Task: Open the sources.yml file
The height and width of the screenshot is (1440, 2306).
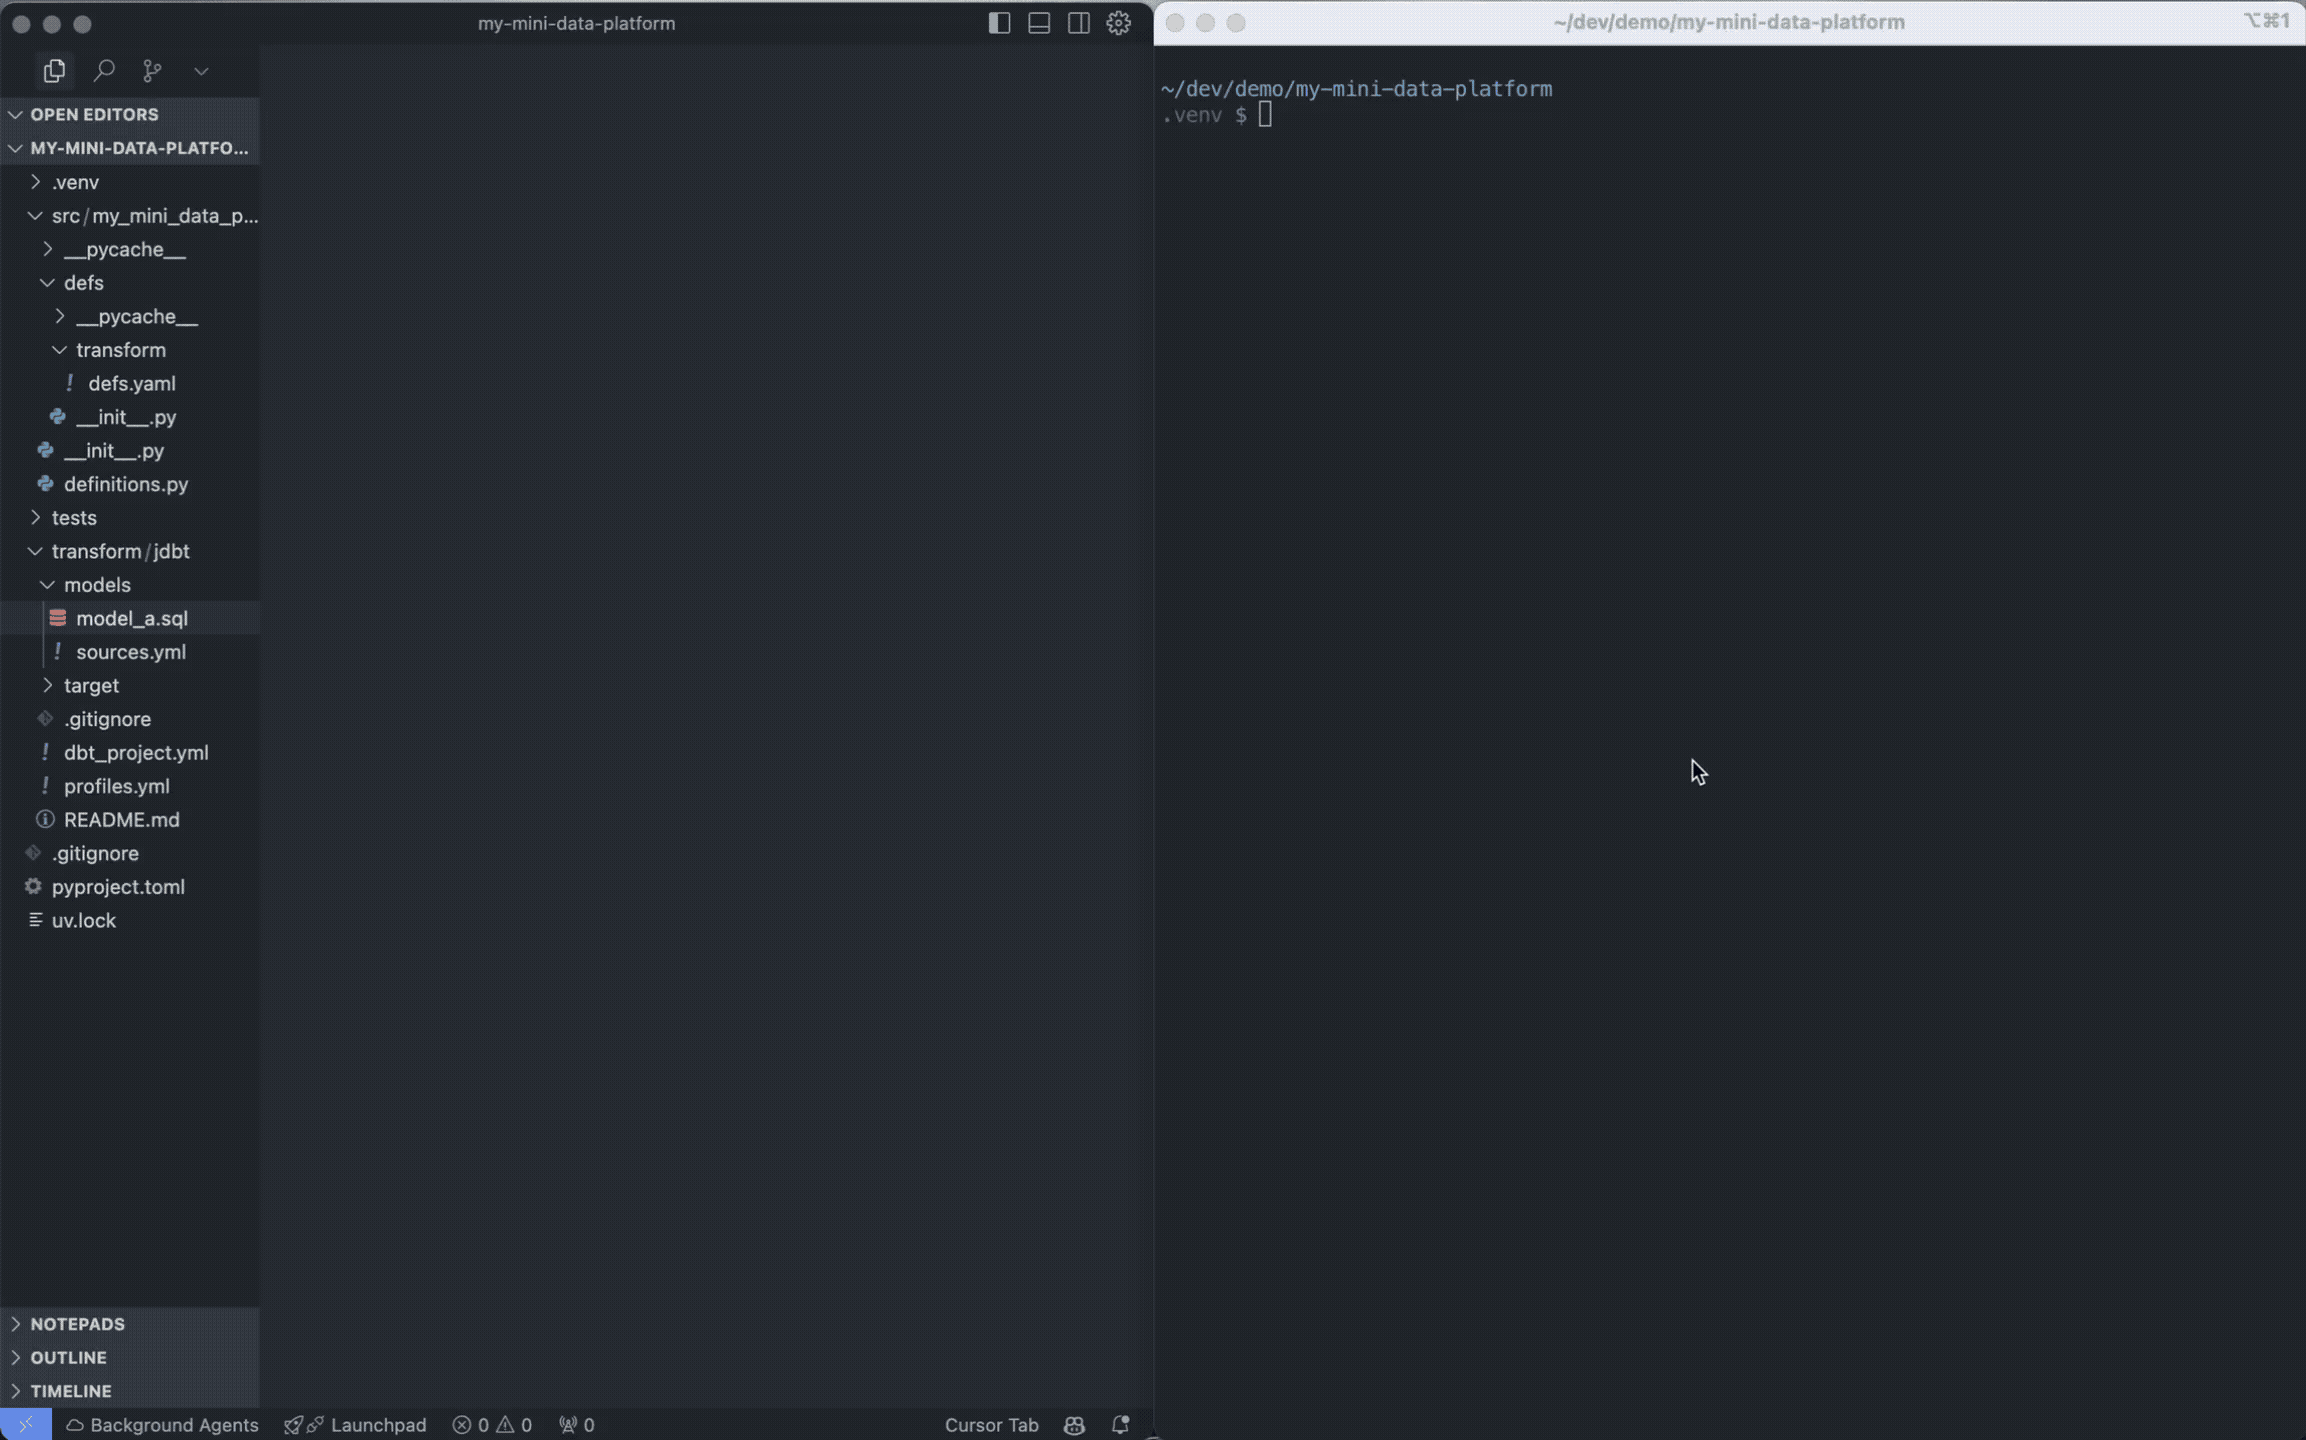Action: [x=130, y=652]
